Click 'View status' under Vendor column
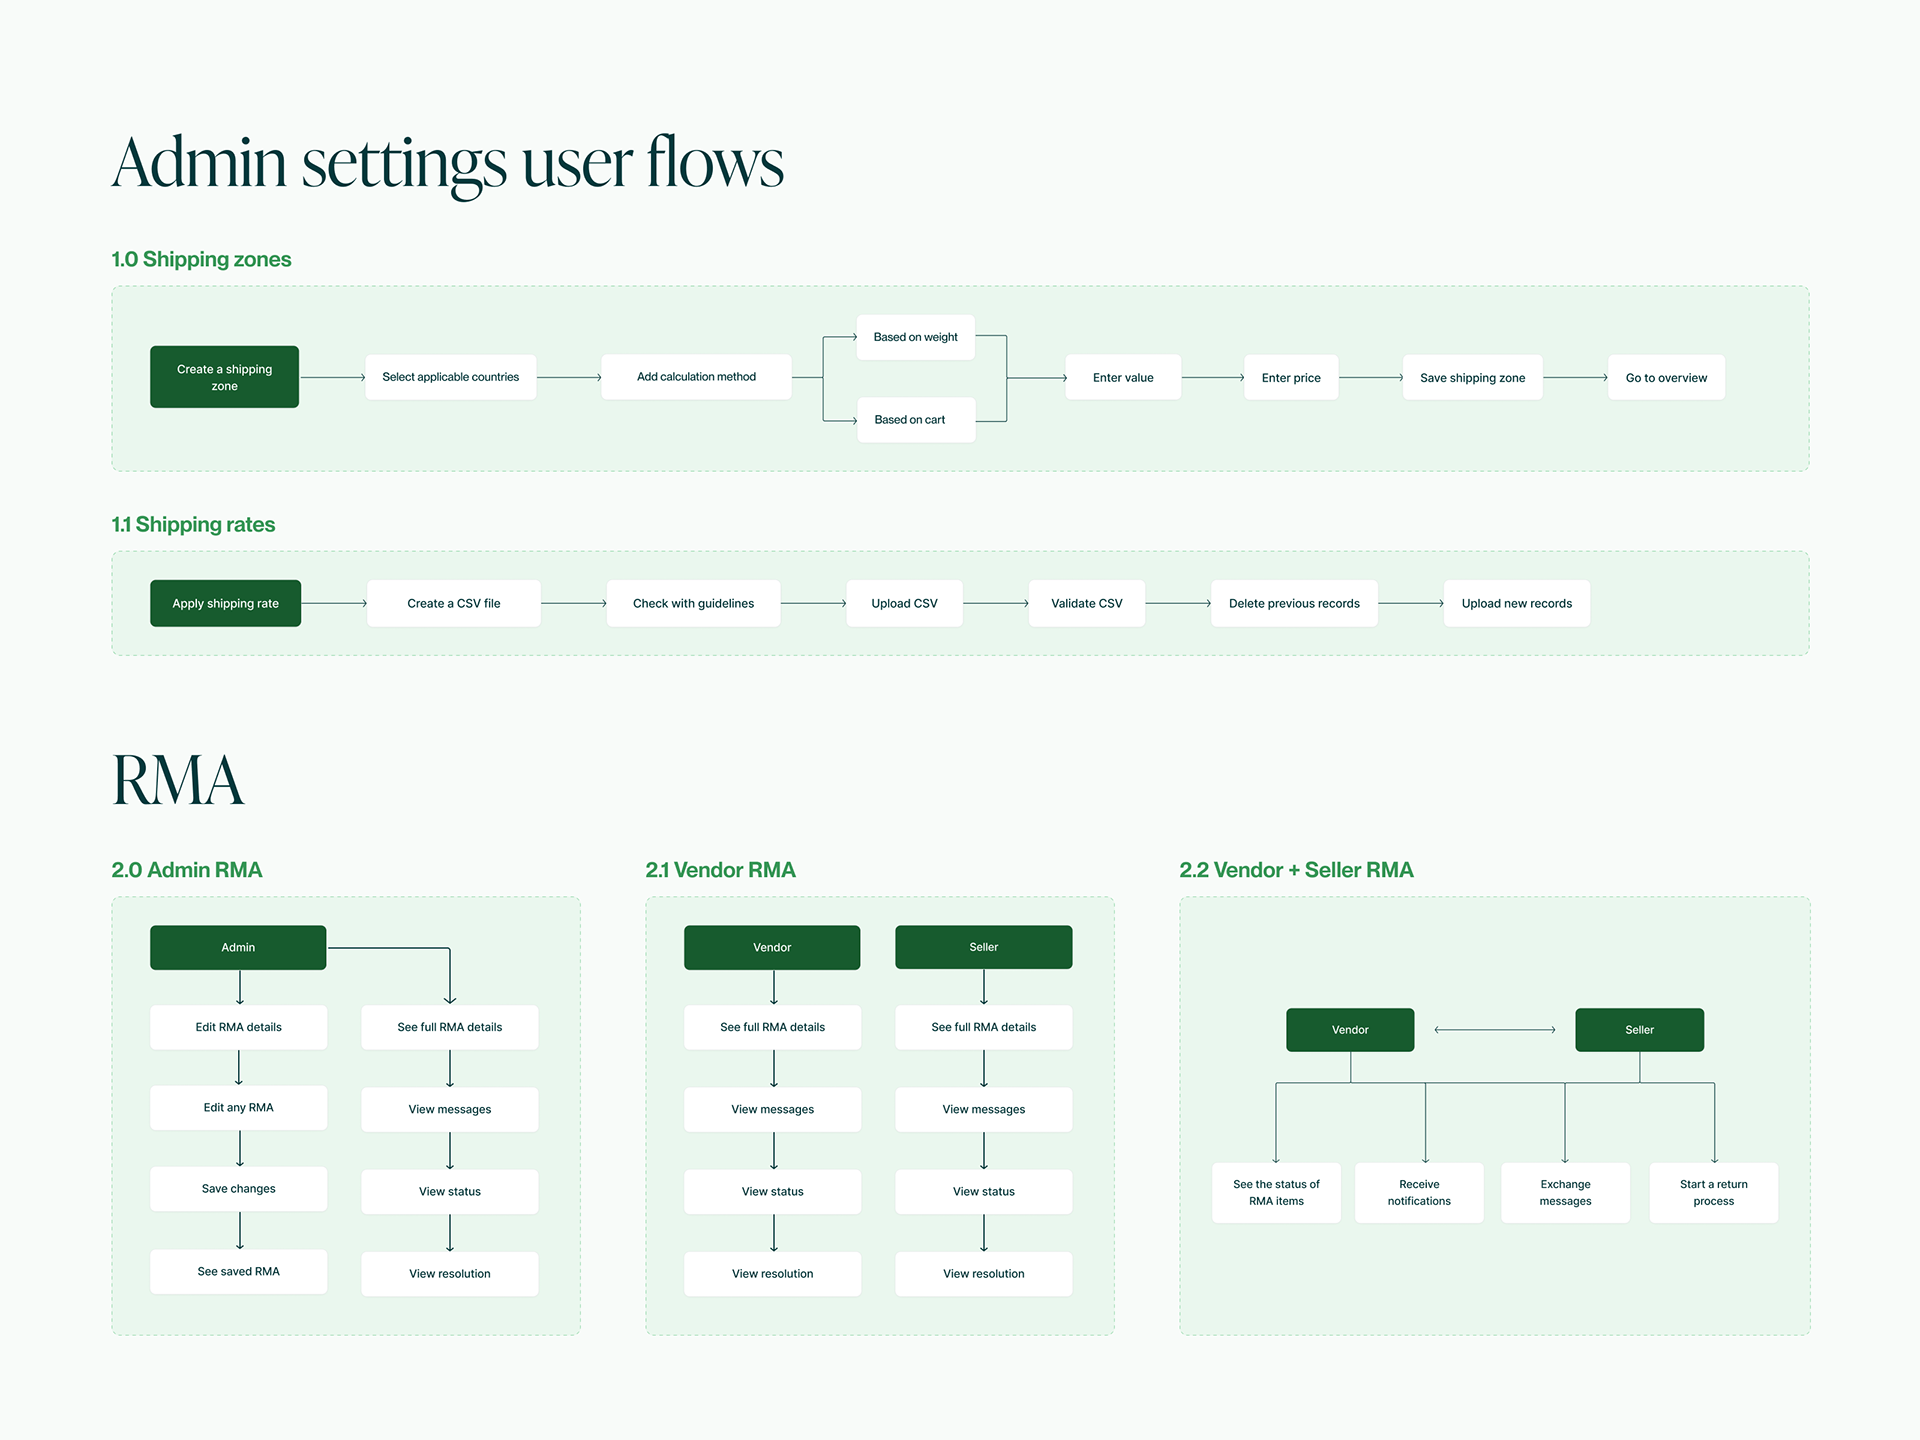This screenshot has width=1920, height=1440. point(772,1191)
